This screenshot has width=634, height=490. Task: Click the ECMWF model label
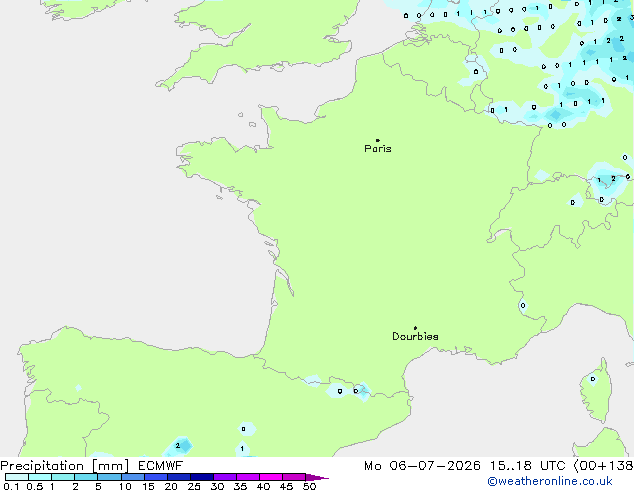tap(161, 466)
